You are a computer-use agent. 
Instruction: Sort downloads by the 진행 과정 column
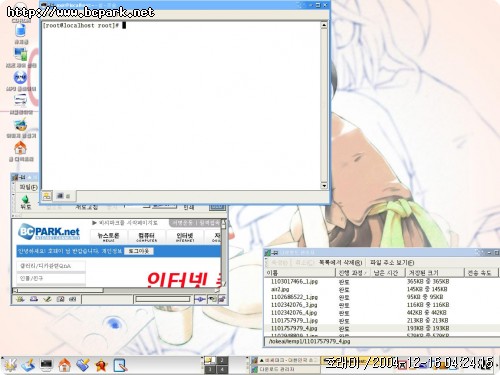click(353, 273)
